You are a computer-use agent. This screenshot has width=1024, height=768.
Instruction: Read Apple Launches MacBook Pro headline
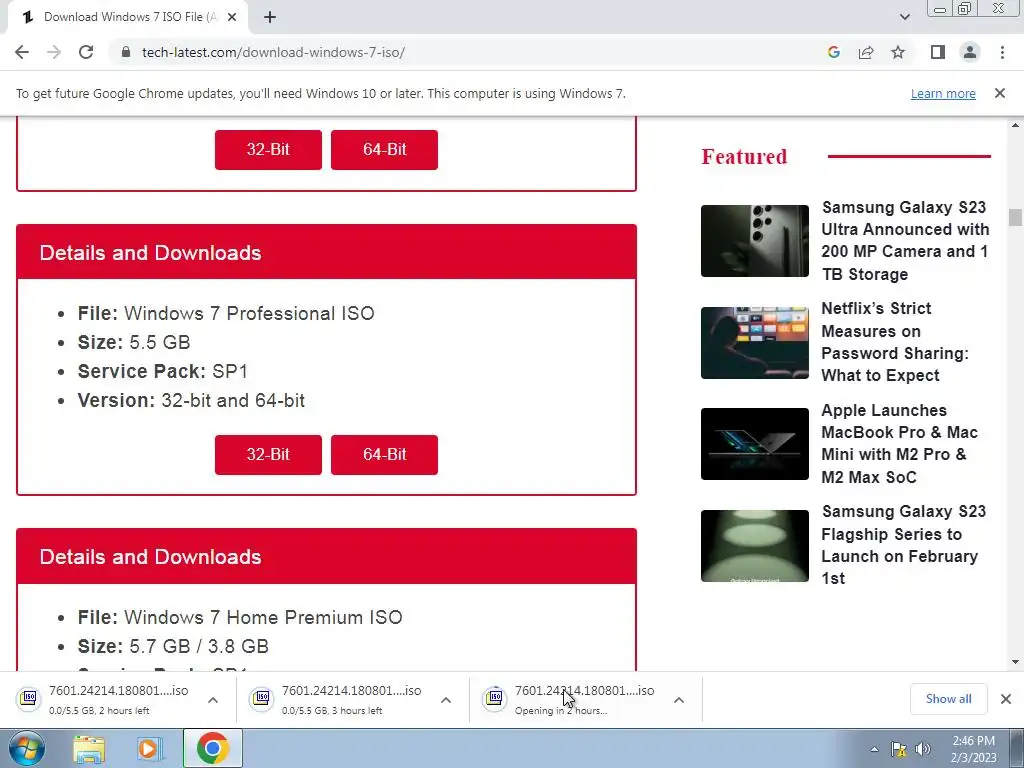click(900, 444)
